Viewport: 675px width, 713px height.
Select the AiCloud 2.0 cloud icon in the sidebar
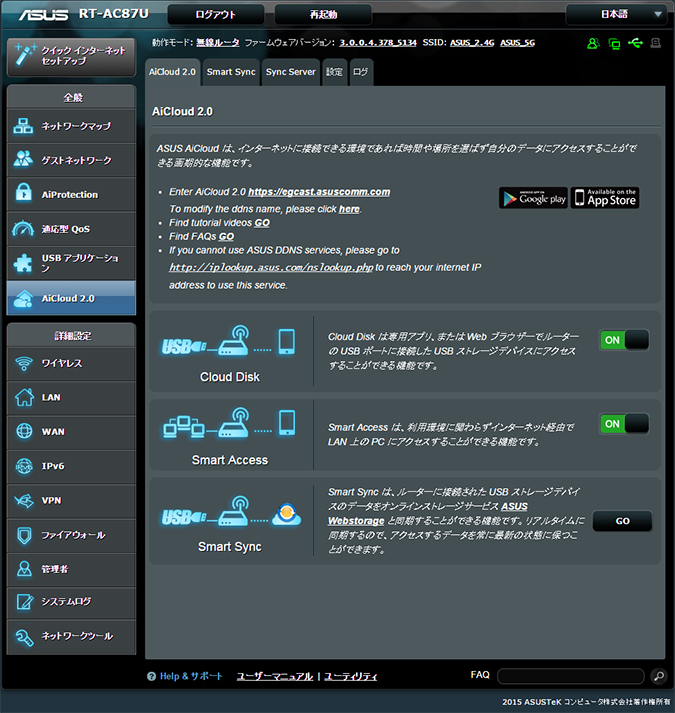click(x=23, y=298)
